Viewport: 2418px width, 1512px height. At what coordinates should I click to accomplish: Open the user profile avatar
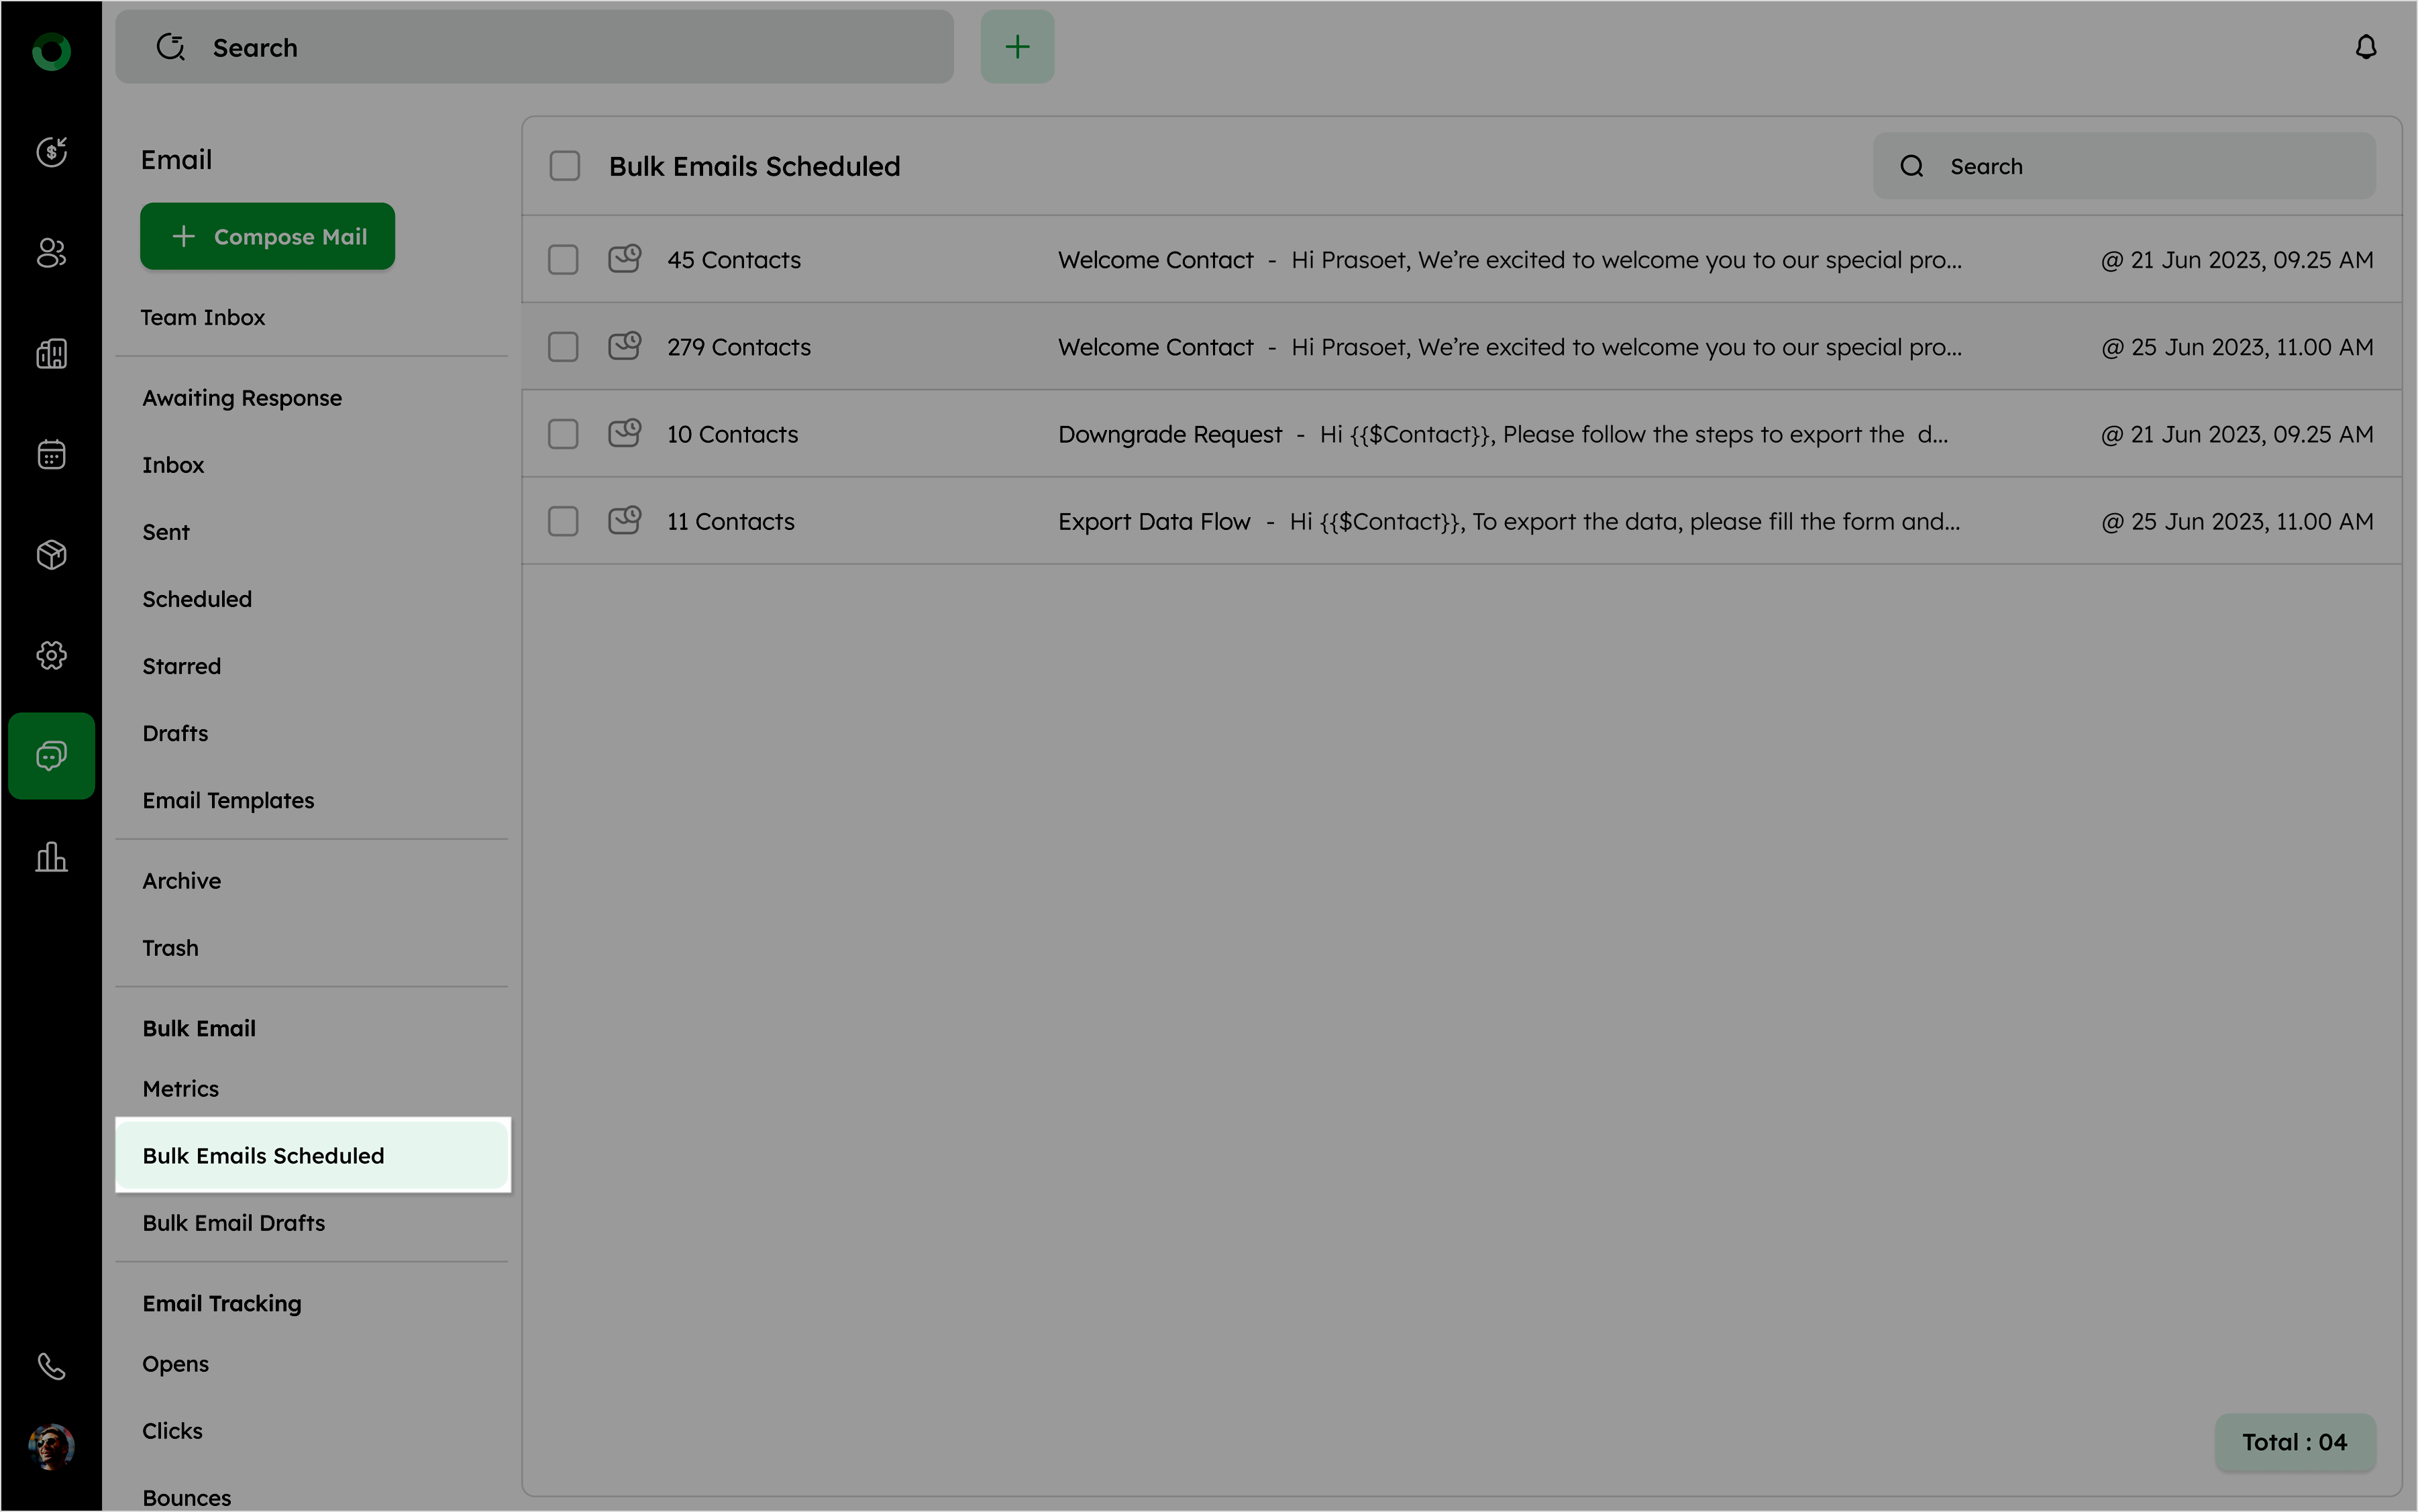pyautogui.click(x=51, y=1446)
